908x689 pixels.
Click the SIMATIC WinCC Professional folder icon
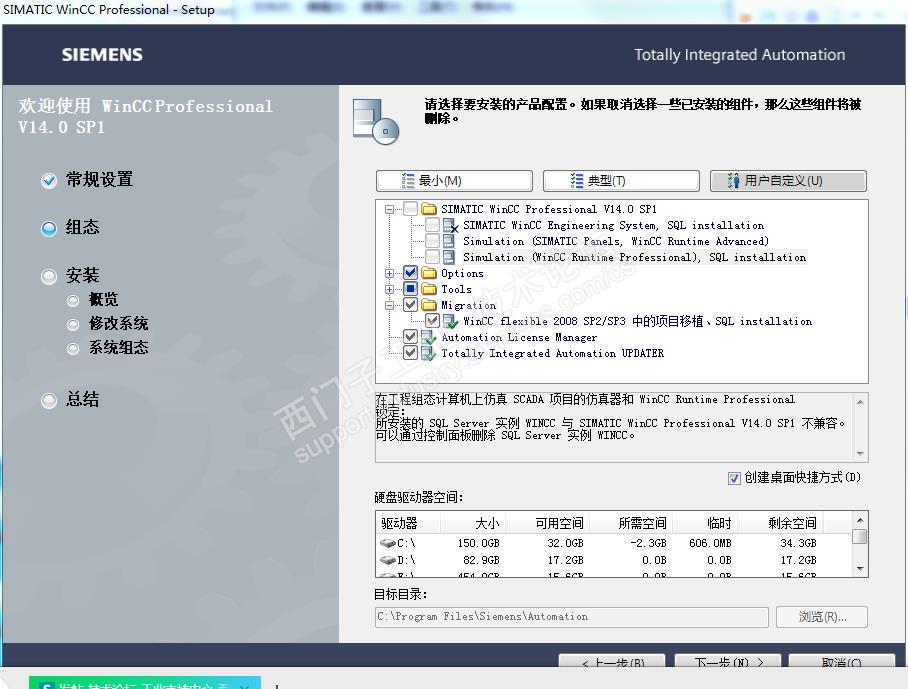[429, 208]
